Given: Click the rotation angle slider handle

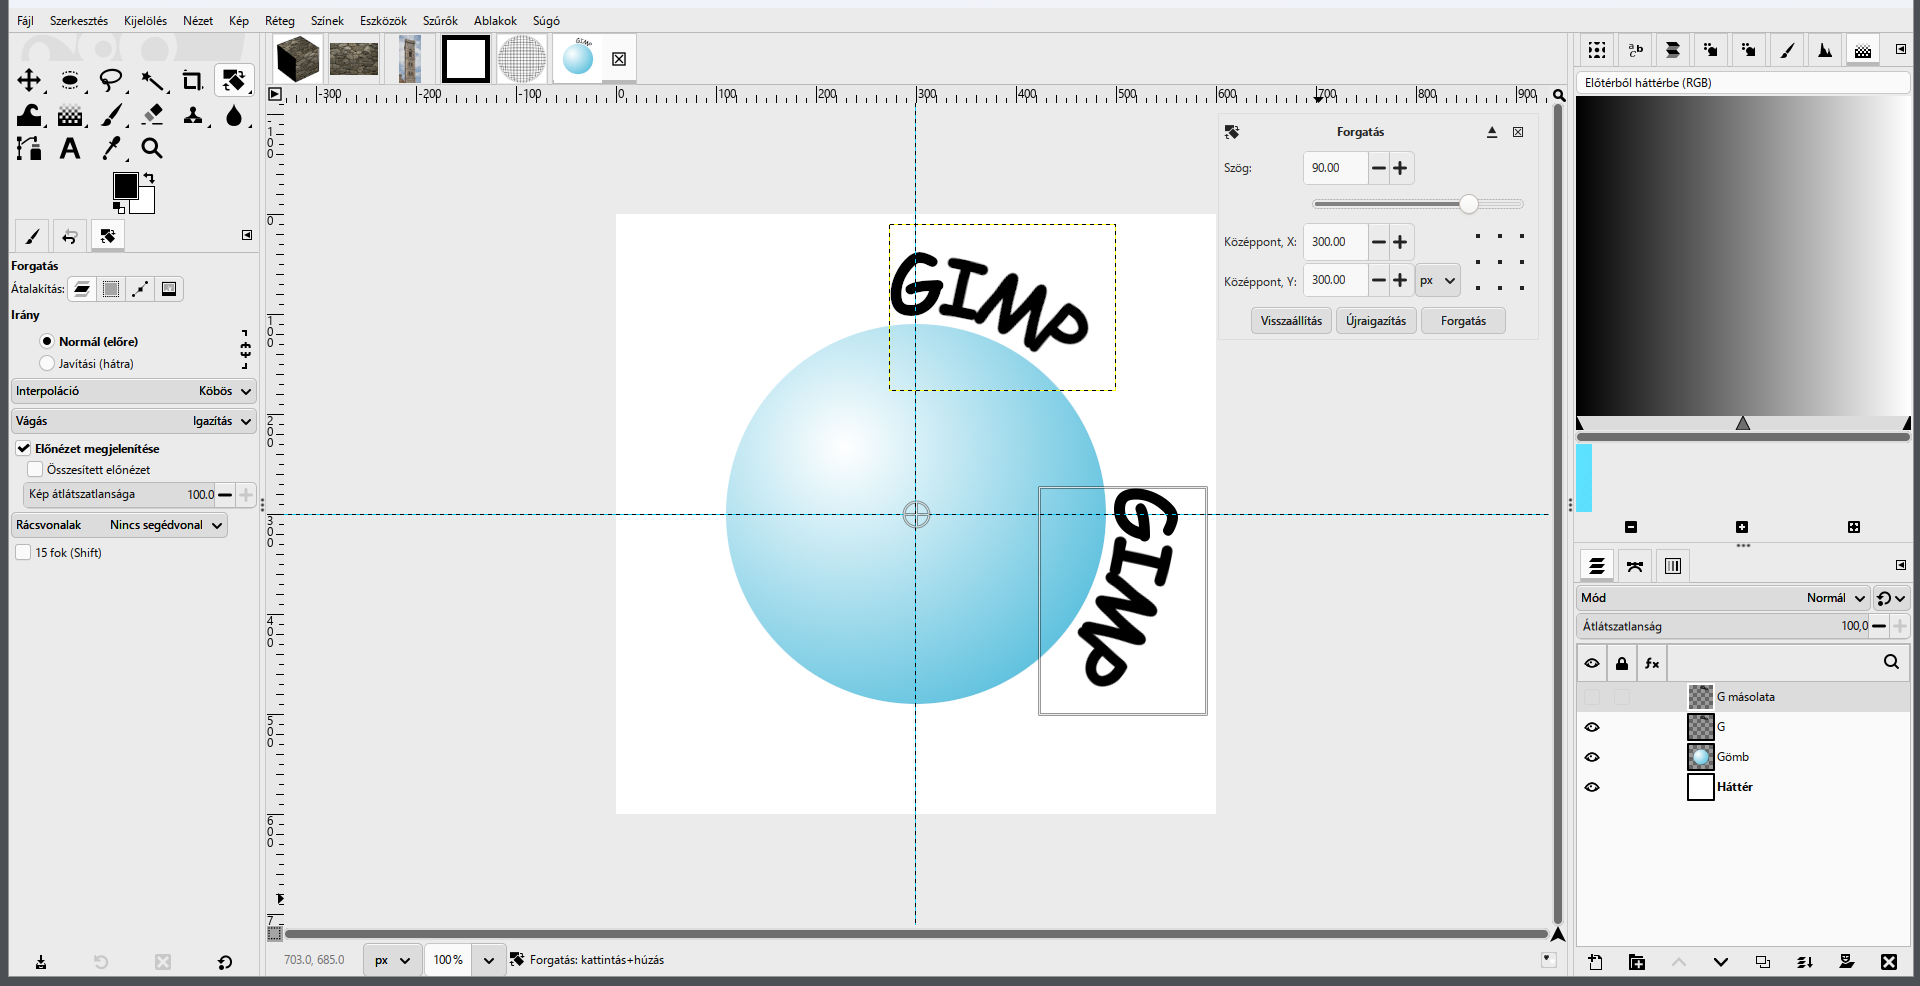Looking at the screenshot, I should tap(1469, 204).
